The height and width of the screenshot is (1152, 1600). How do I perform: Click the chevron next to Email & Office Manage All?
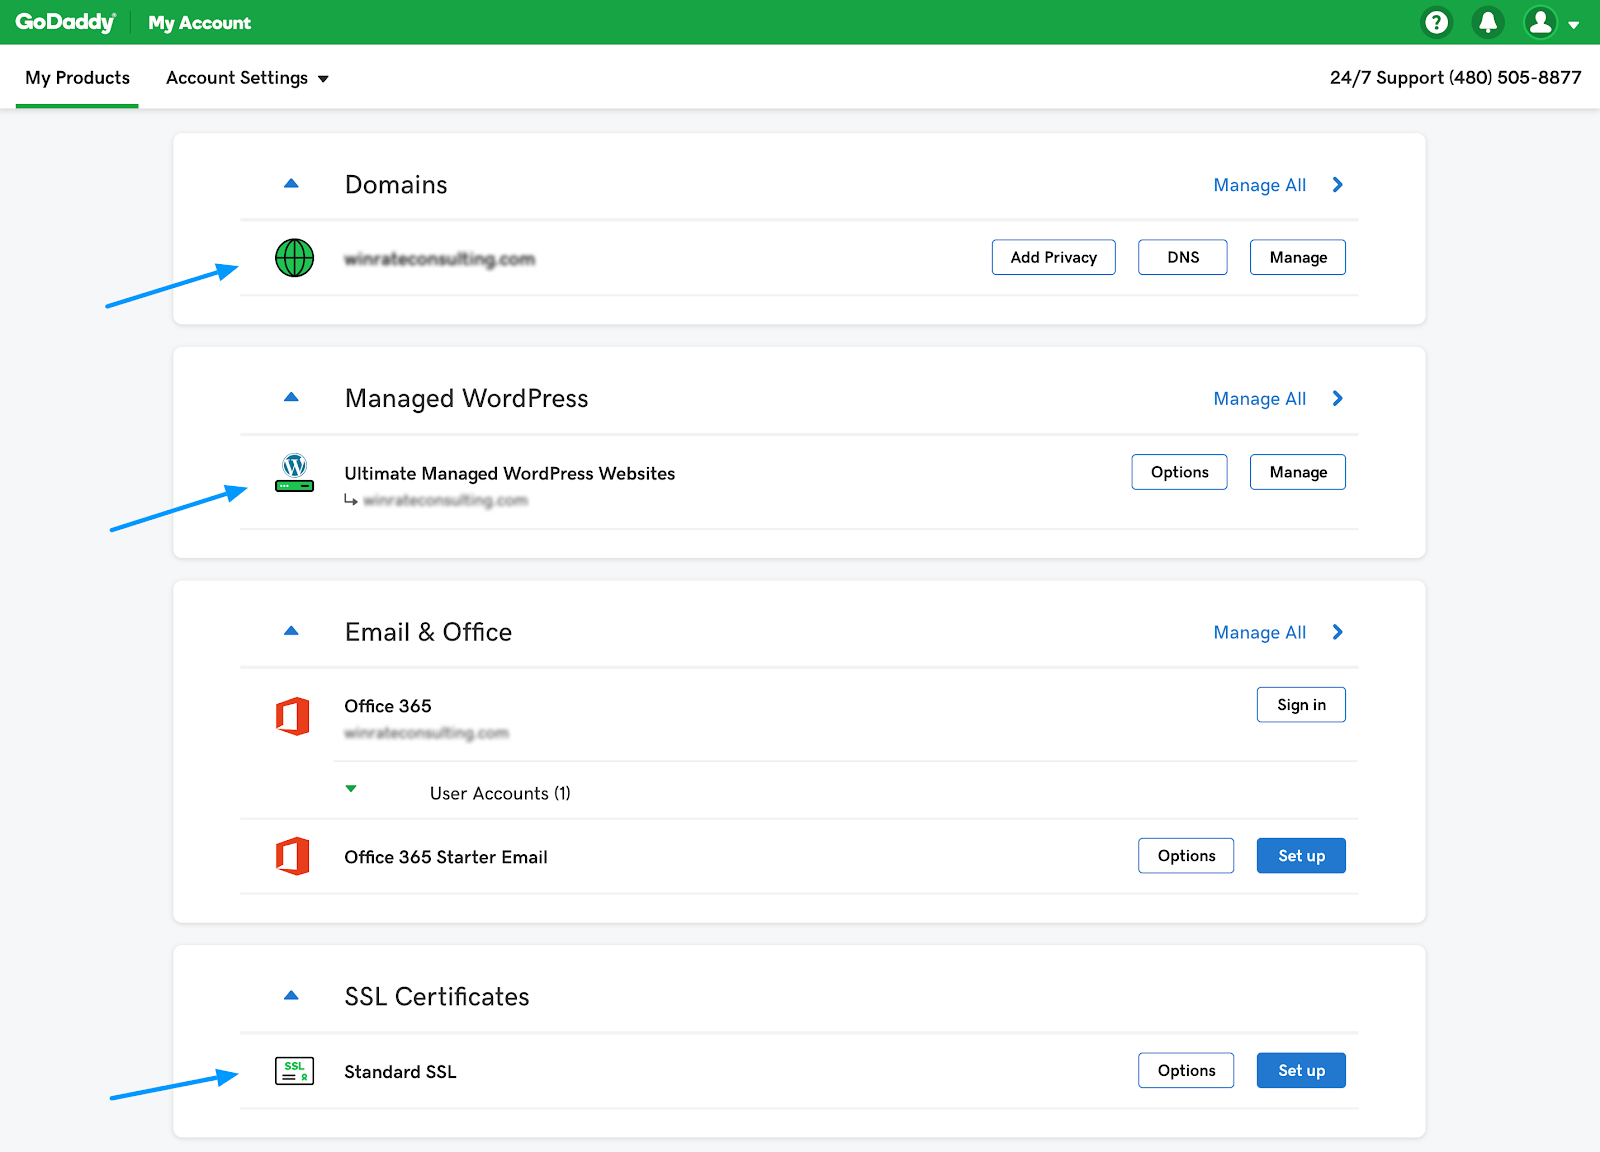(x=1338, y=632)
